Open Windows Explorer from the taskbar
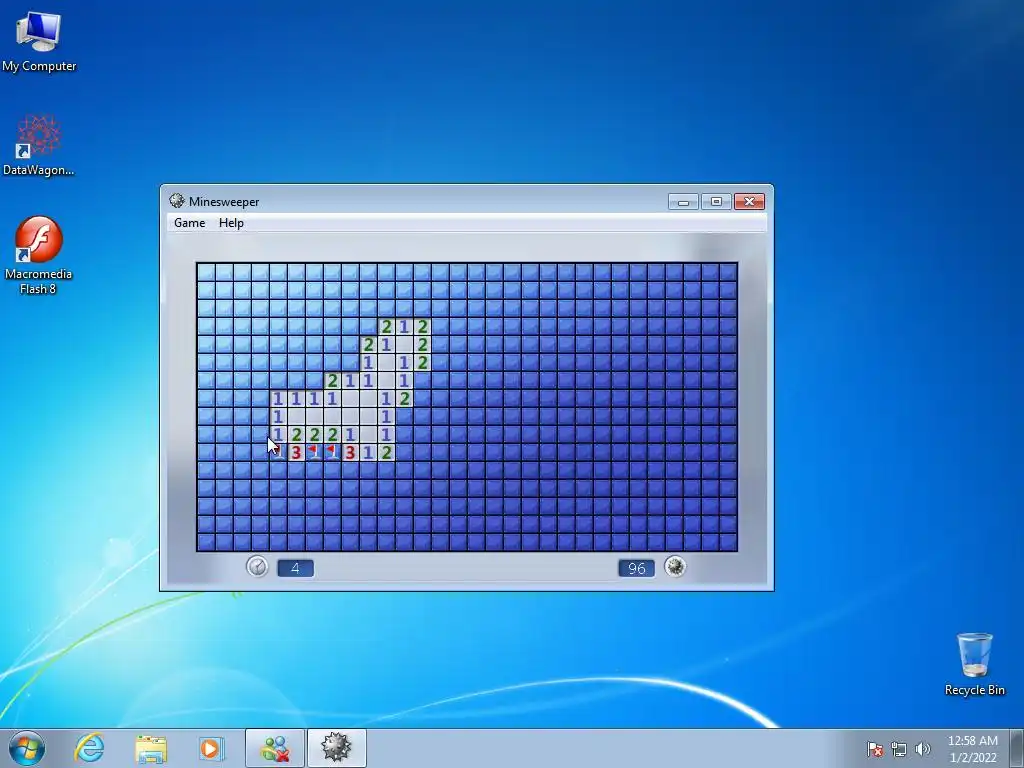 pyautogui.click(x=151, y=748)
